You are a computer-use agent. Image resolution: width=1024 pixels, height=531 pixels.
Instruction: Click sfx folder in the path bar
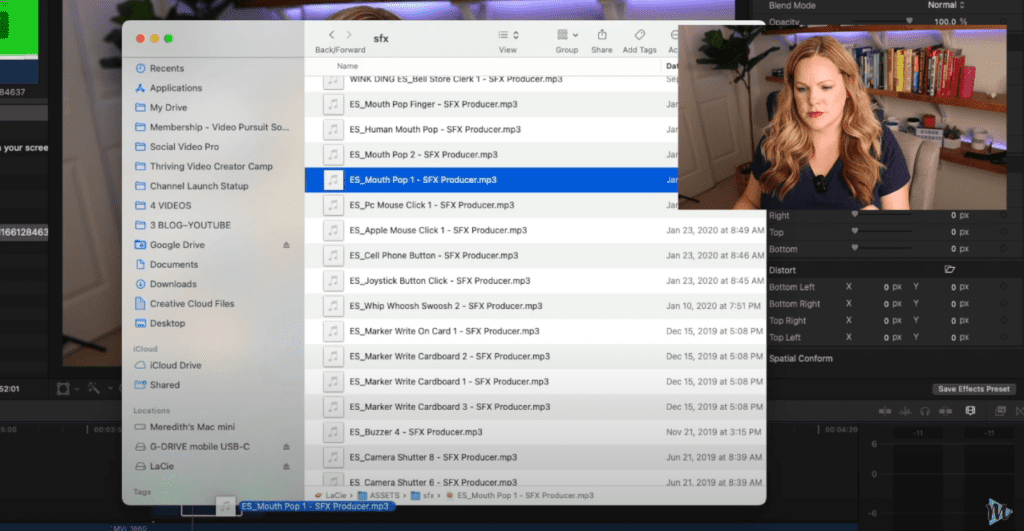tap(423, 496)
